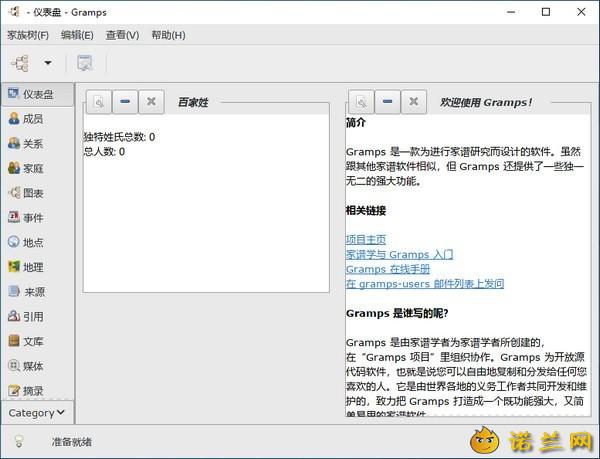Detach the 百家姓 gramplet
This screenshot has width=600, height=459.
(x=99, y=102)
